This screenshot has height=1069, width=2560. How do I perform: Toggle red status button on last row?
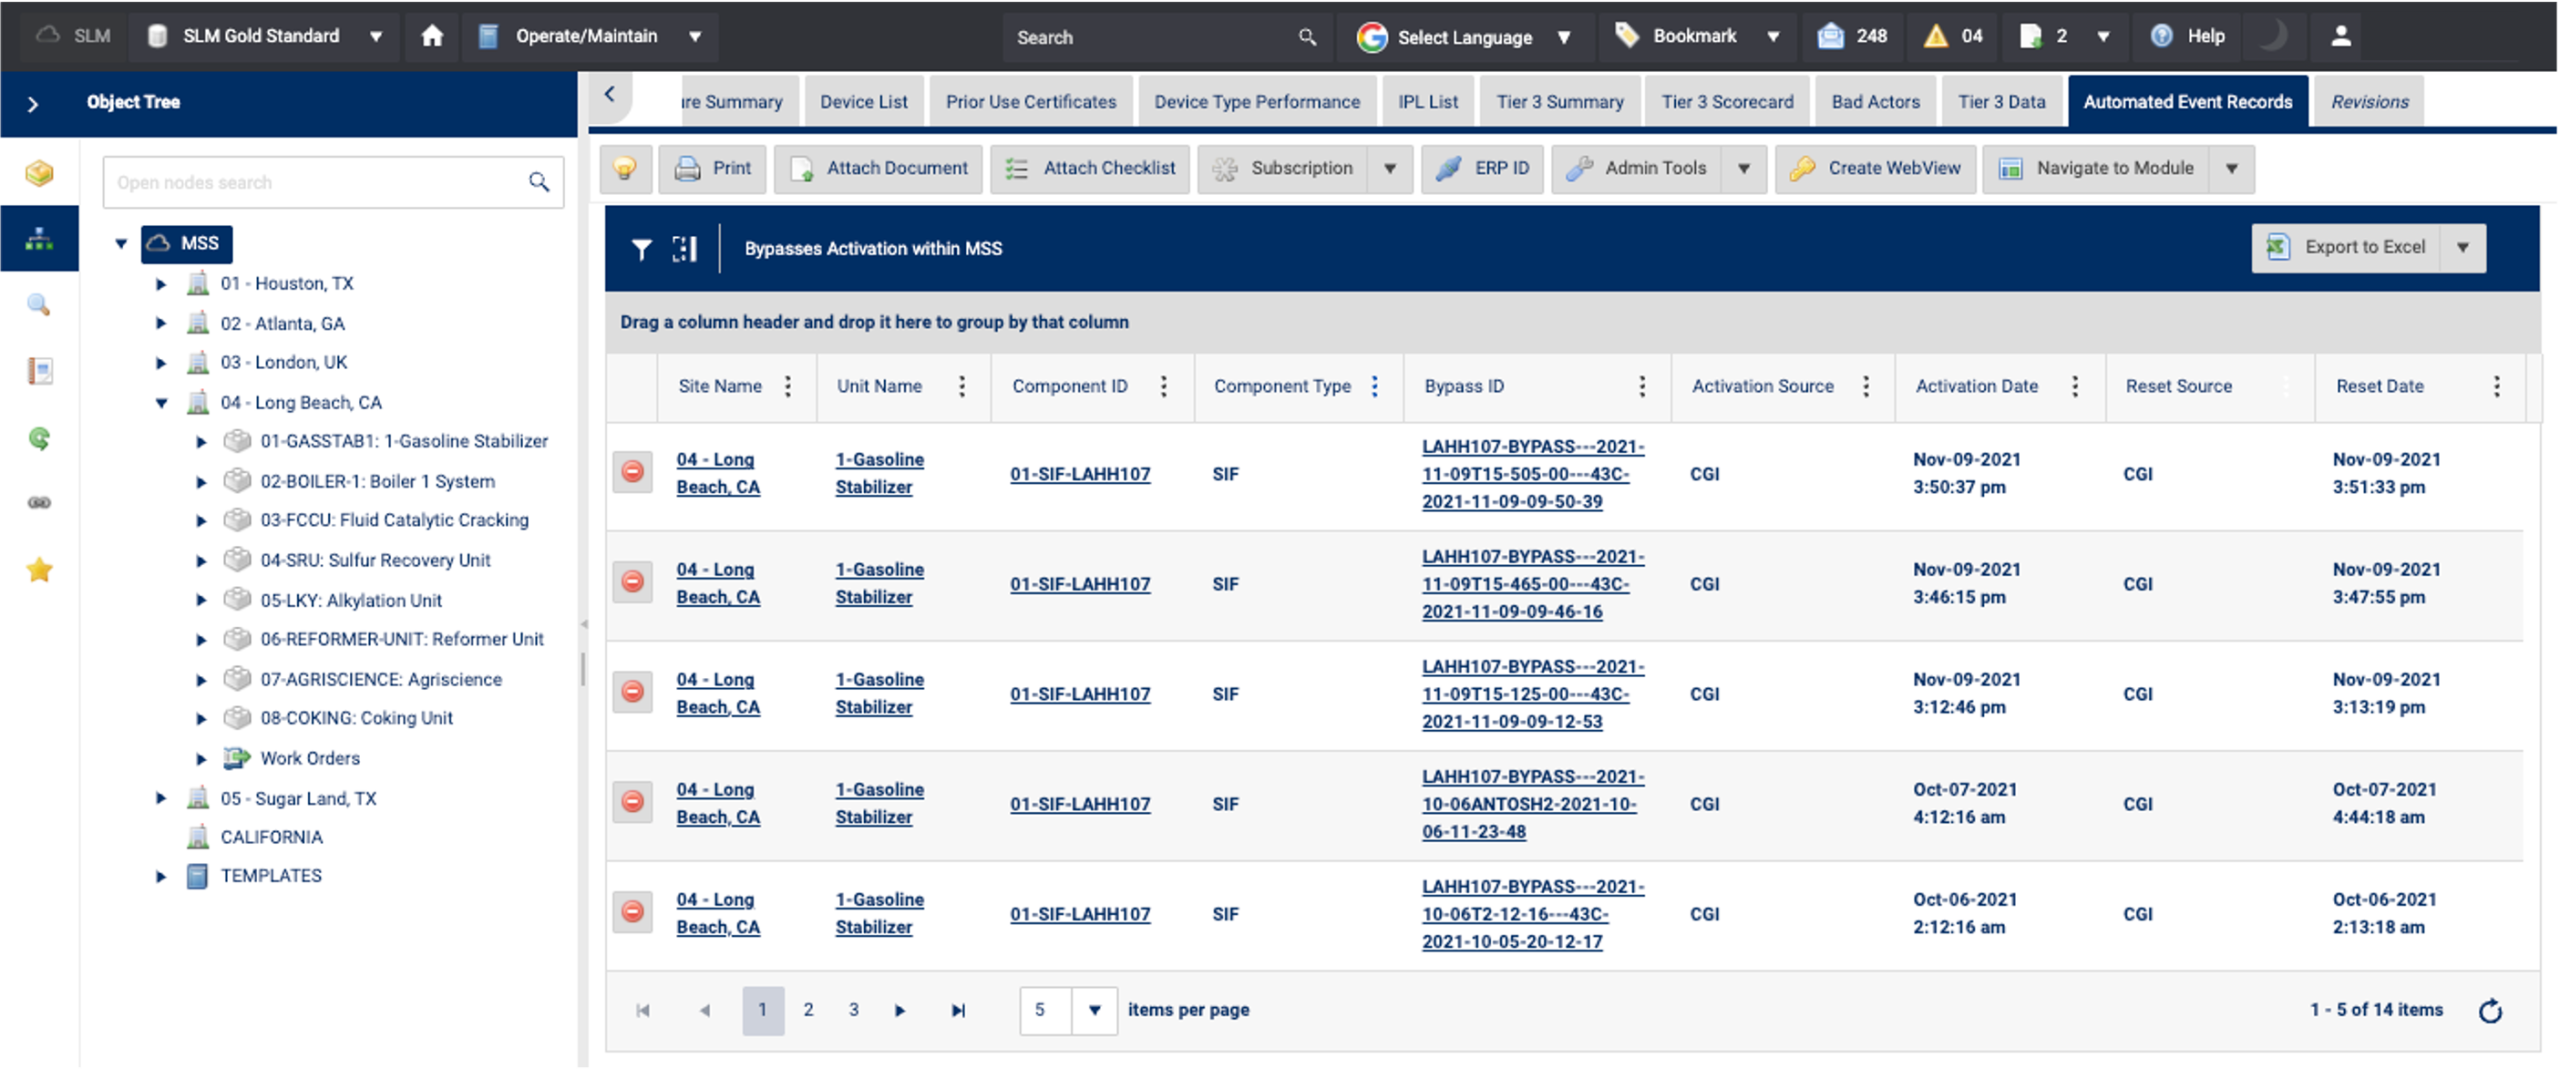(x=632, y=912)
